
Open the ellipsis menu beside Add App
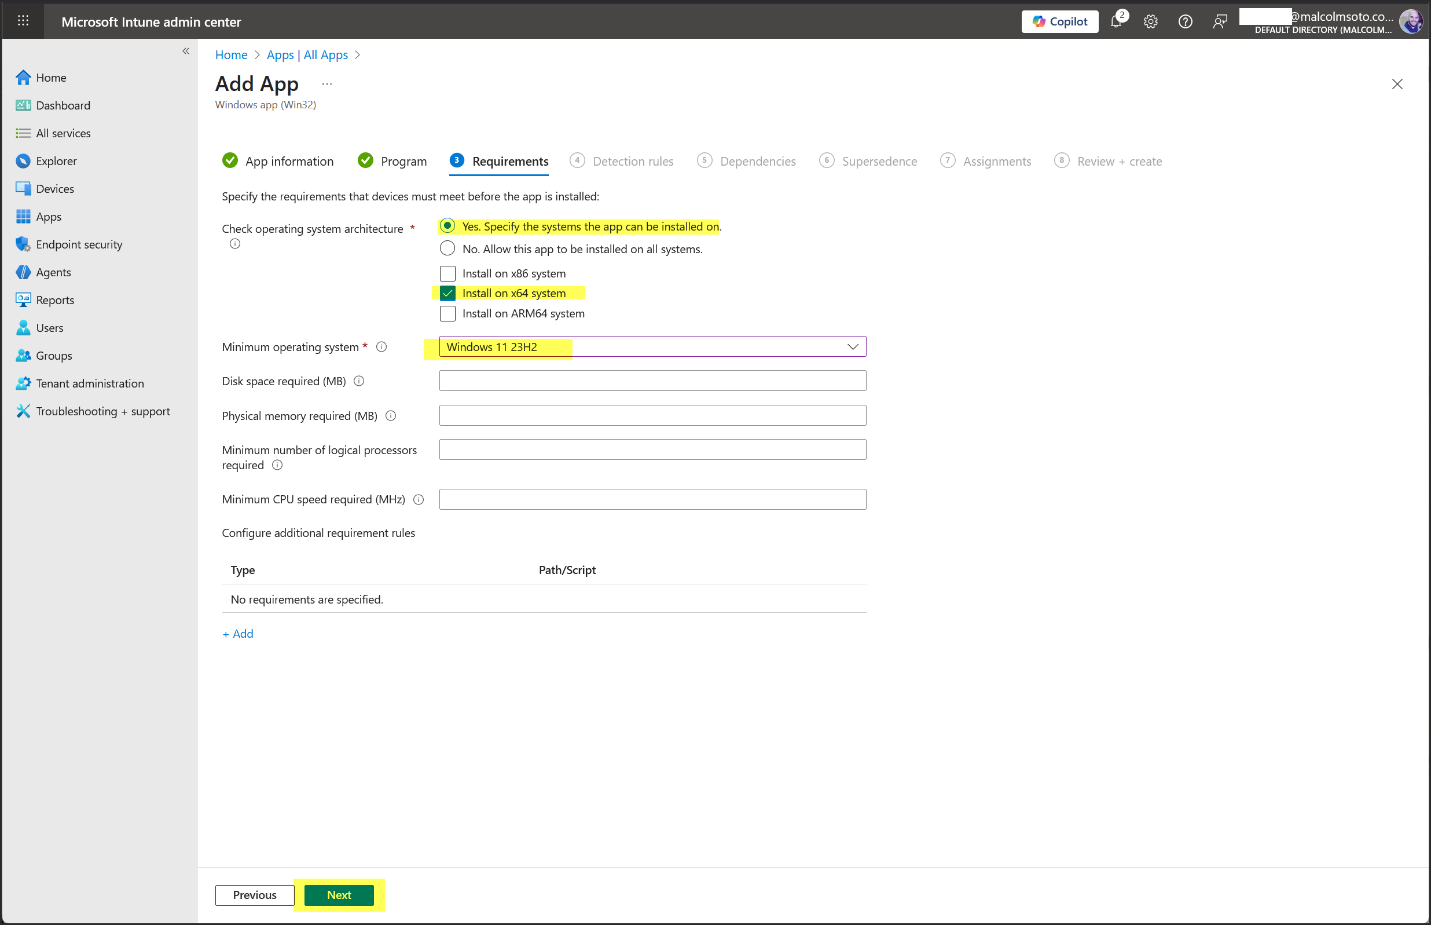pyautogui.click(x=327, y=84)
